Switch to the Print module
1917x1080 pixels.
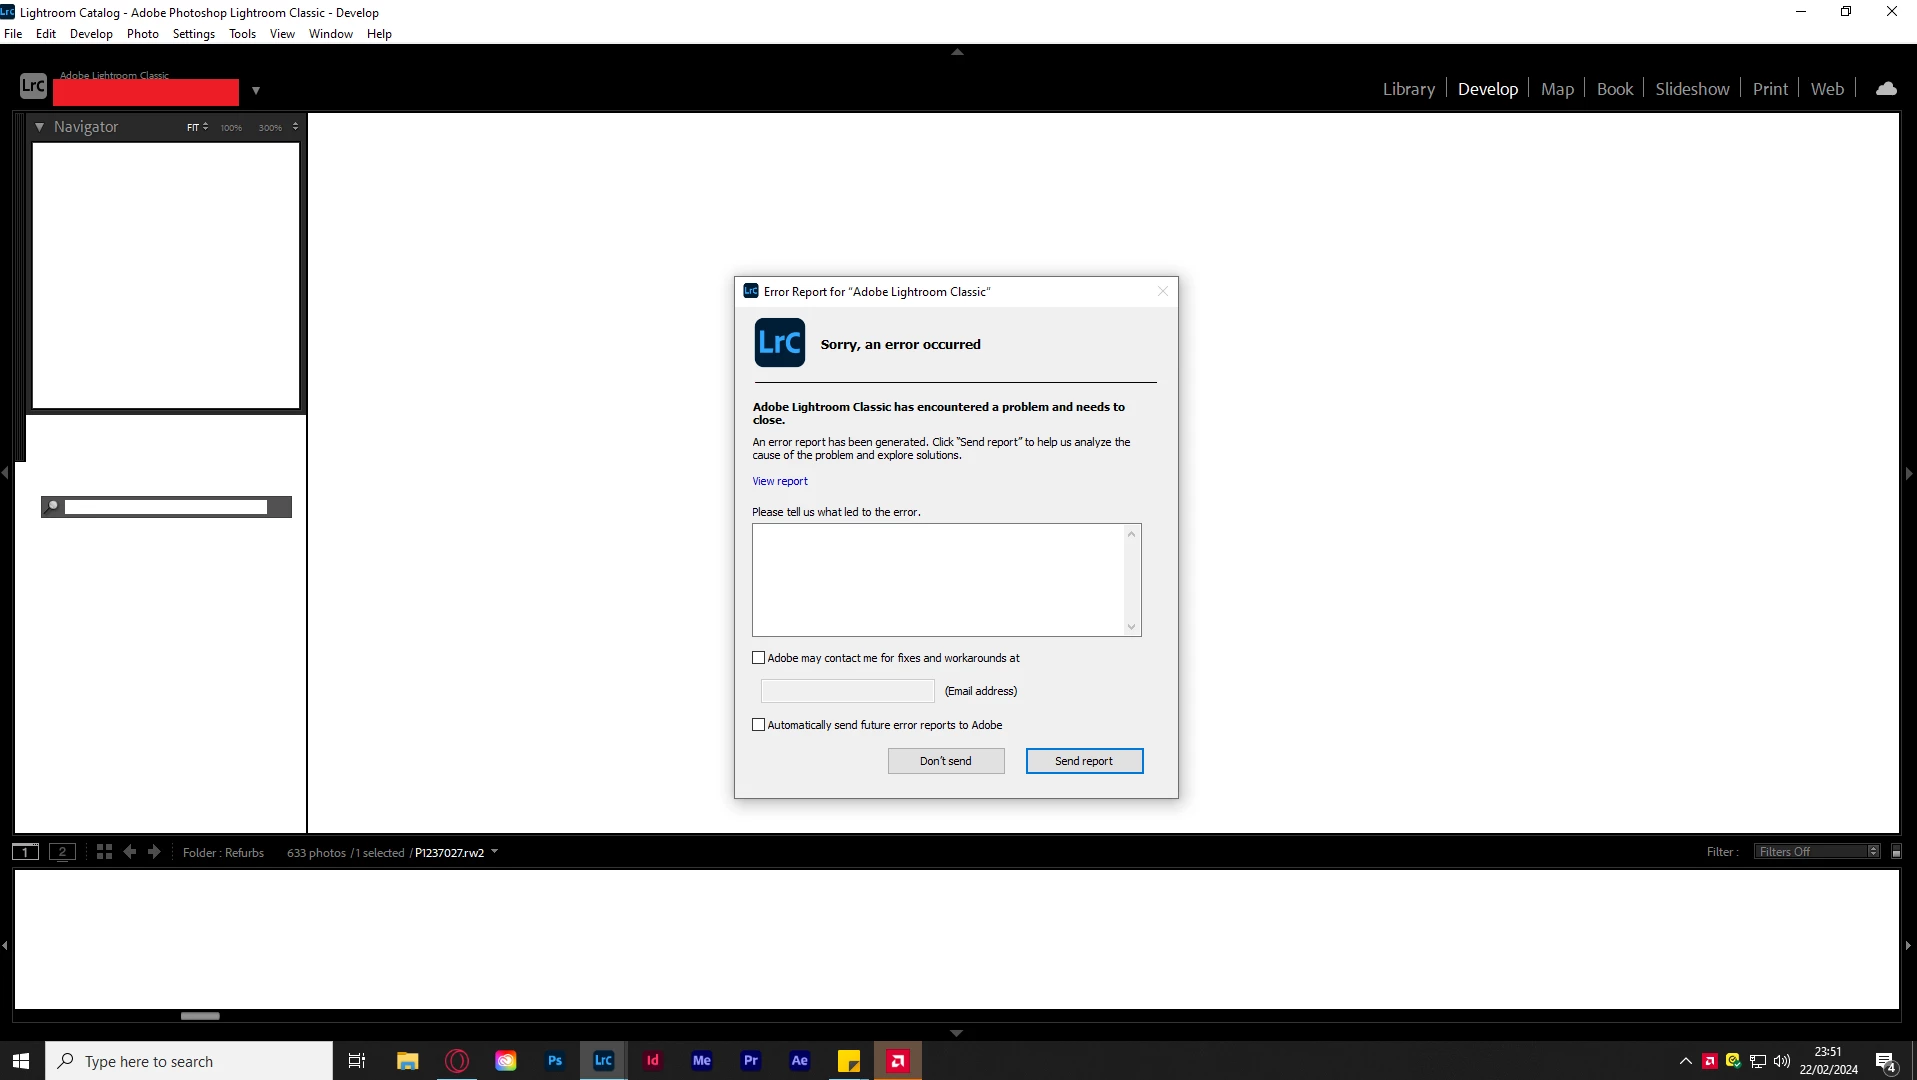click(x=1770, y=89)
